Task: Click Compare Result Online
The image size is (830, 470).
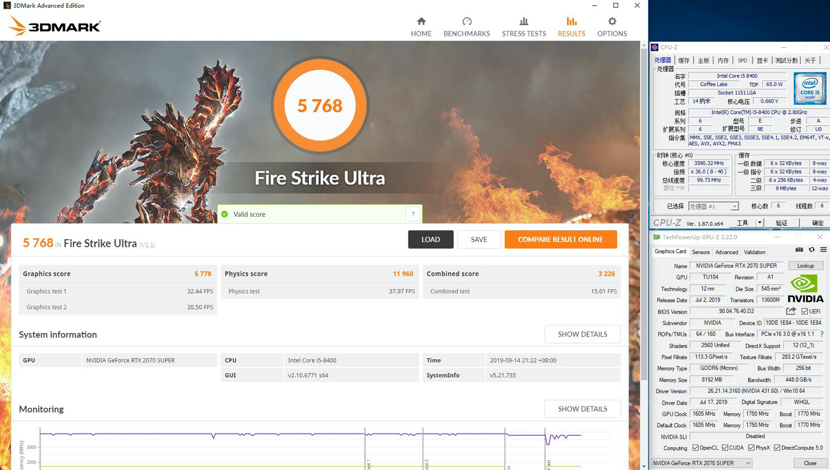Action: [561, 239]
